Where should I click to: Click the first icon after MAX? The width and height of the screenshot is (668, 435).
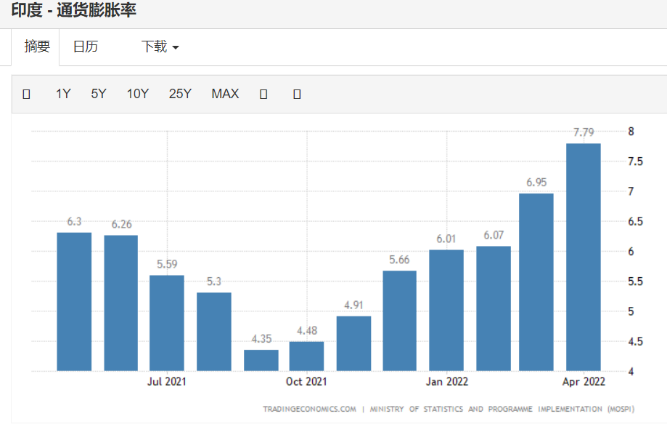(263, 94)
